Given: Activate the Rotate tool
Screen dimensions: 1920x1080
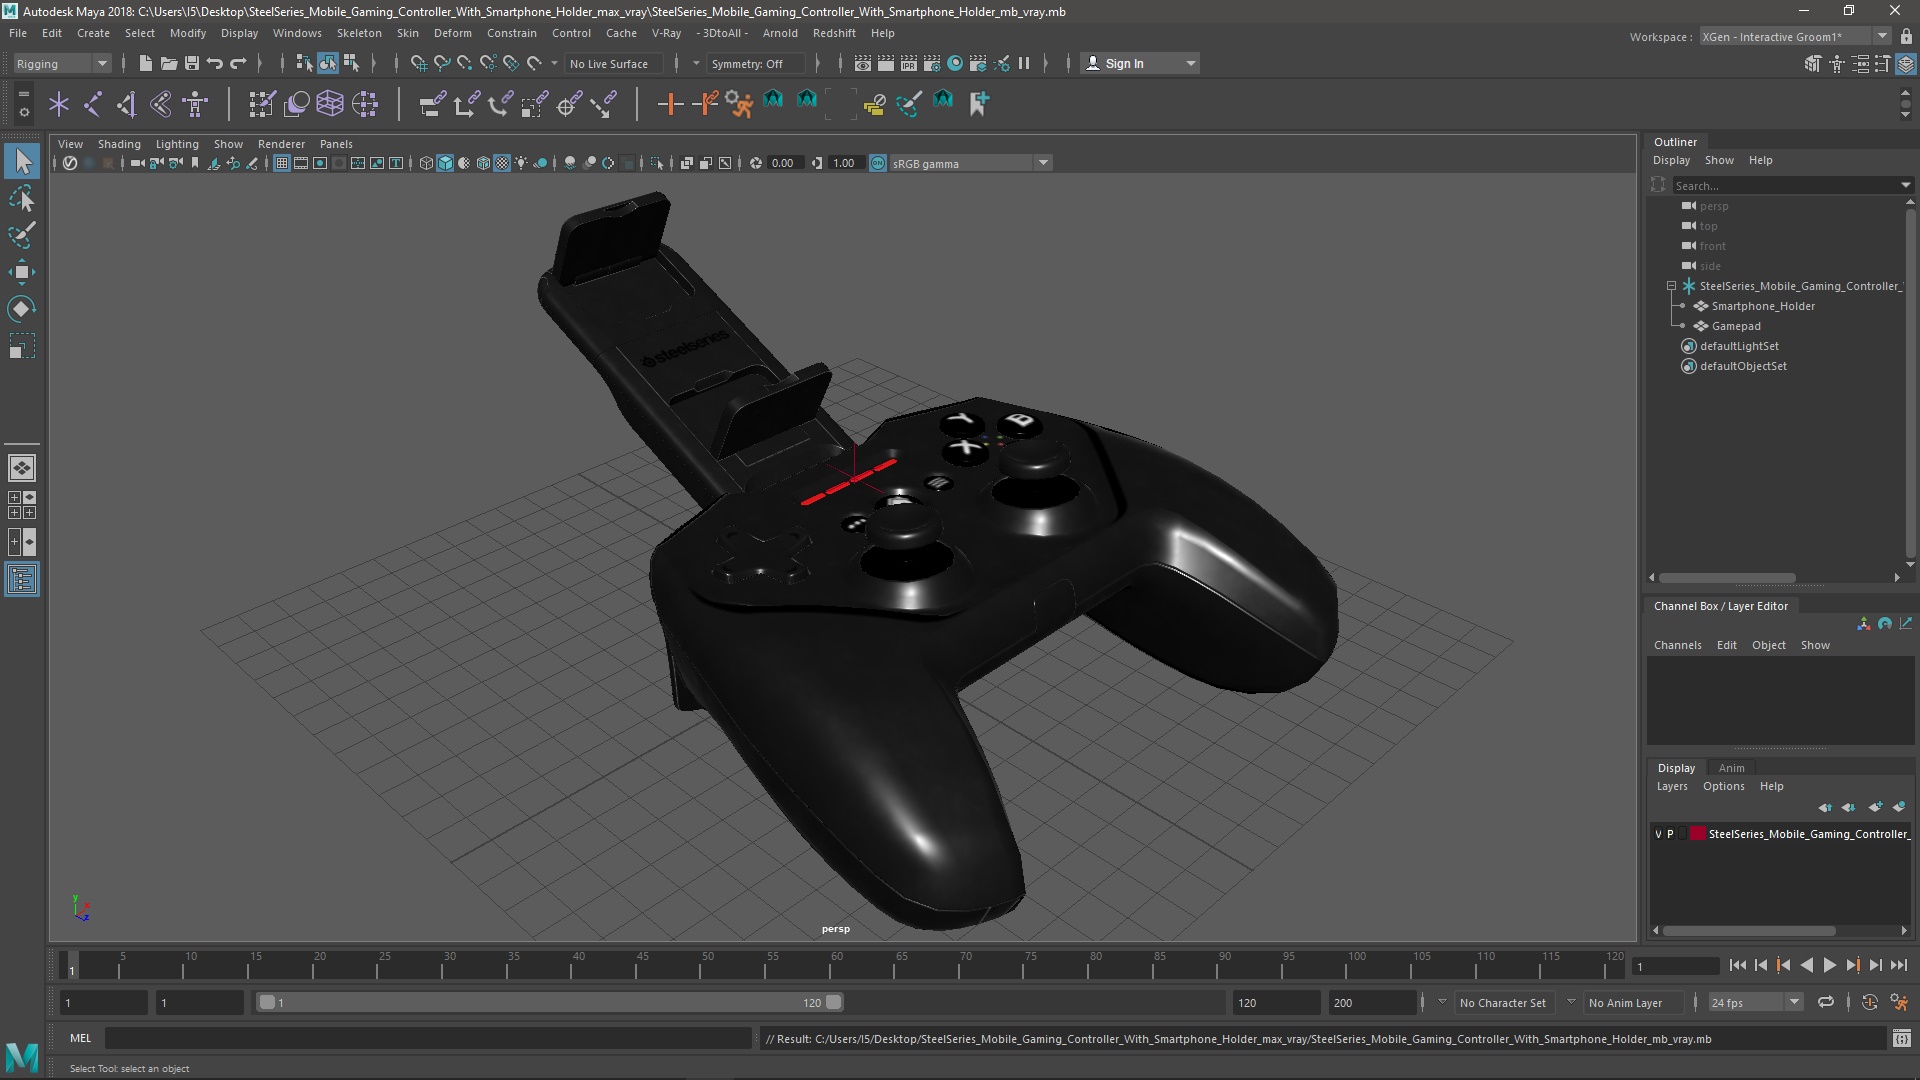Looking at the screenshot, I should pos(22,309).
